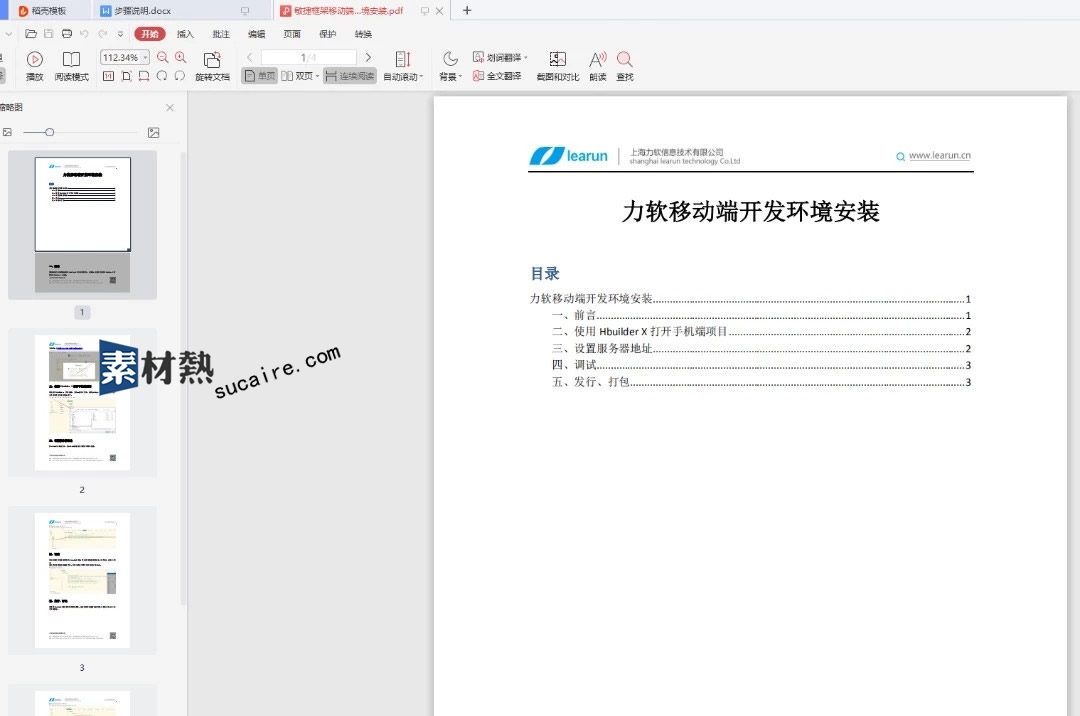Click the Redo arrow icon
This screenshot has height=716, width=1080.
pos(103,34)
